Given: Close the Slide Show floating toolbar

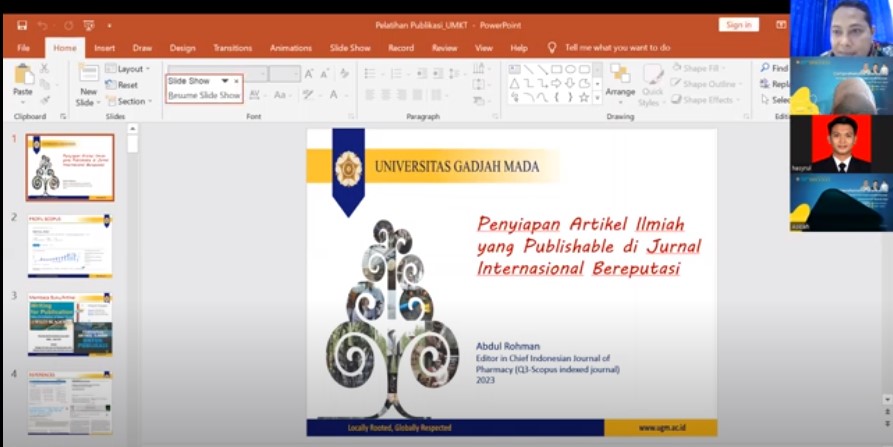Looking at the screenshot, I should point(237,80).
